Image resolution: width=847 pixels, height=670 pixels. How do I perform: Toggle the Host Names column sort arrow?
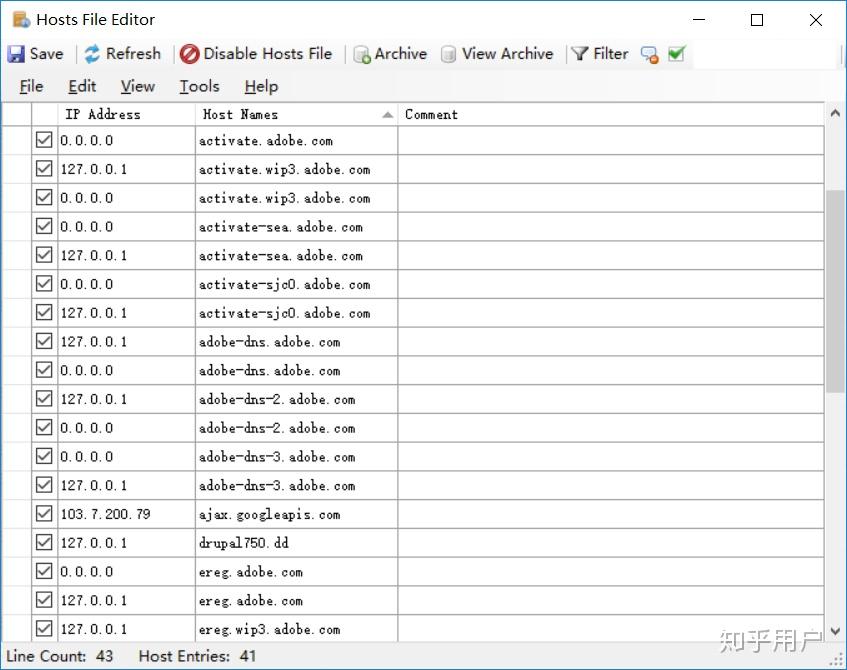[x=387, y=115]
